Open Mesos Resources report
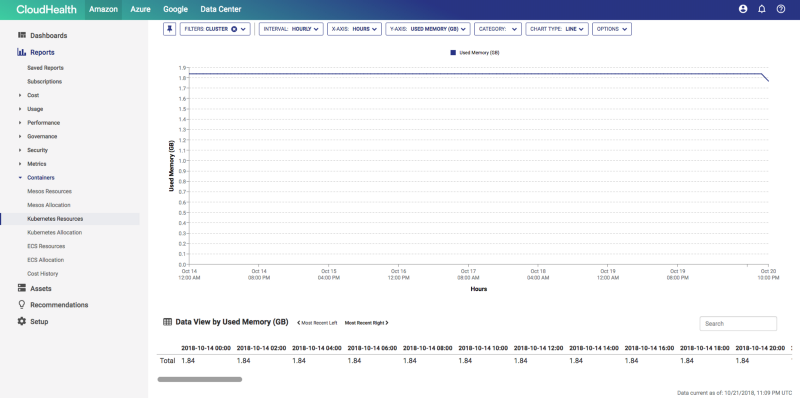The width and height of the screenshot is (800, 398). point(49,191)
